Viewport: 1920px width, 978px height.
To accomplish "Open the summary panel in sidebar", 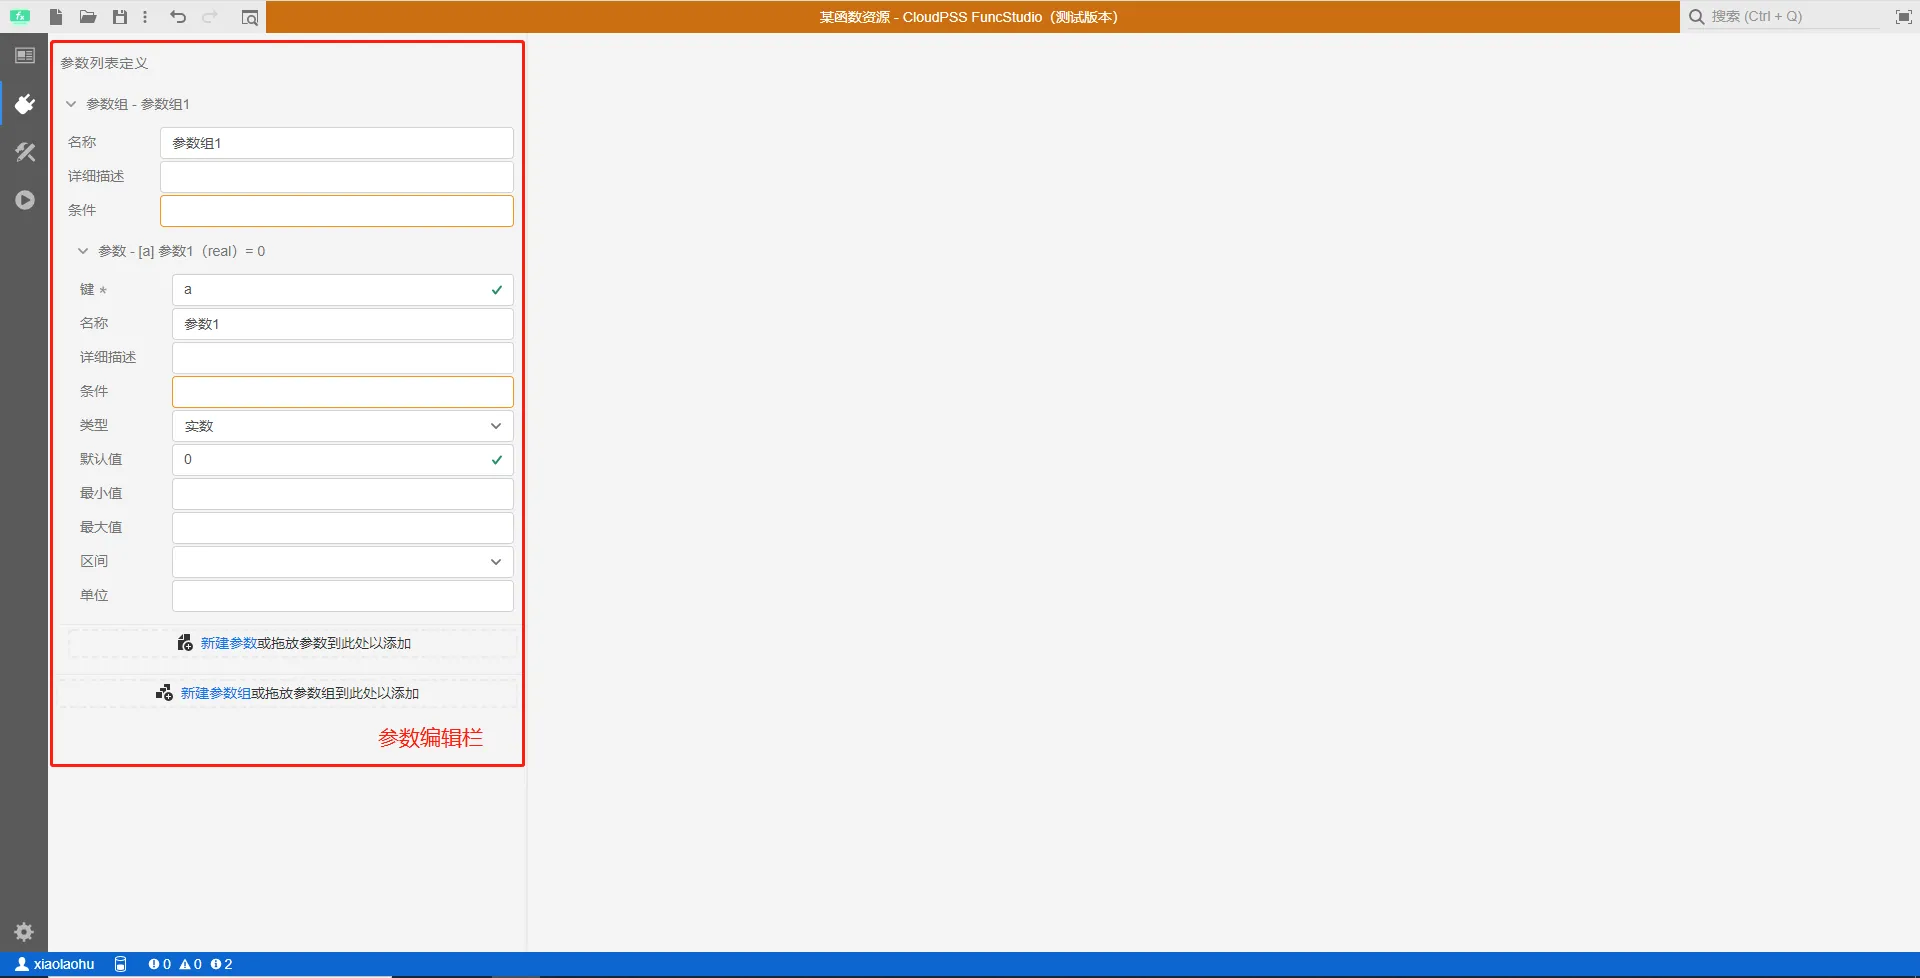I will (25, 56).
